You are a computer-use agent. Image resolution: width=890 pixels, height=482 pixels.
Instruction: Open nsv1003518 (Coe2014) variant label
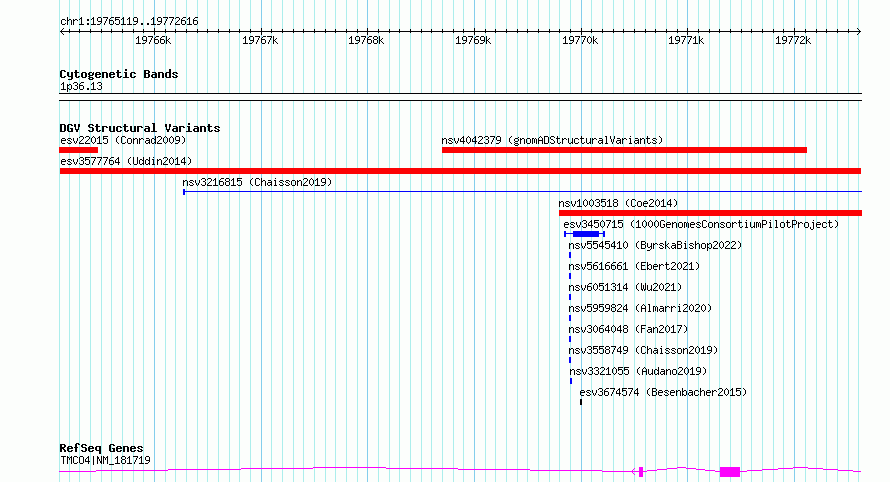(x=618, y=203)
